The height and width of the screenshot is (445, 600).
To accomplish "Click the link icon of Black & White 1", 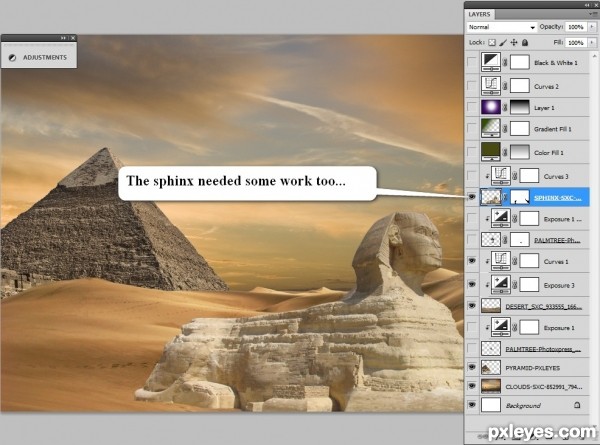I will [x=505, y=63].
